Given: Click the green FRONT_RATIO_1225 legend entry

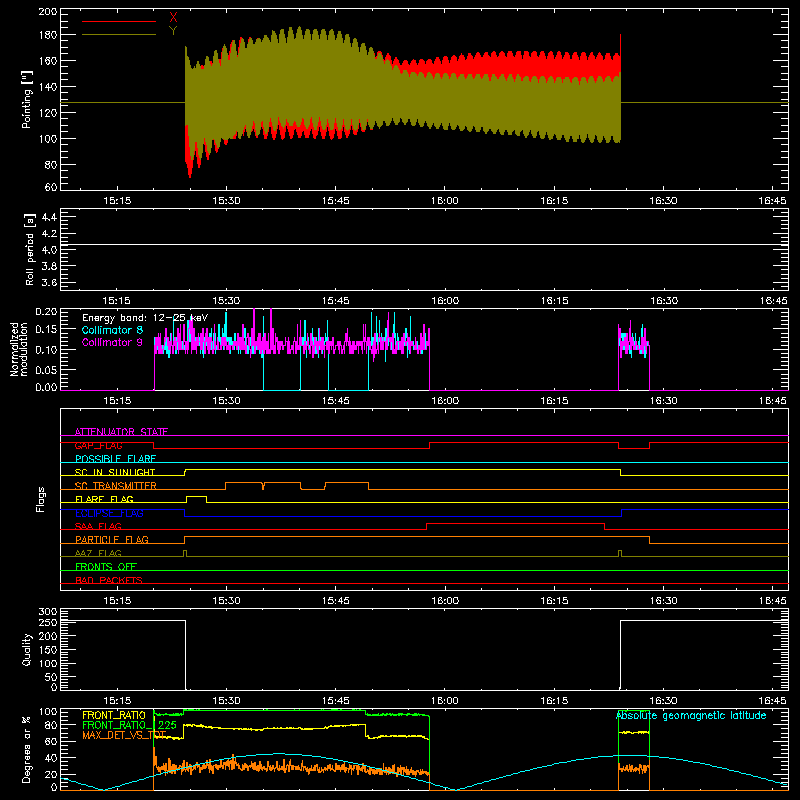Looking at the screenshot, I should (x=130, y=725).
